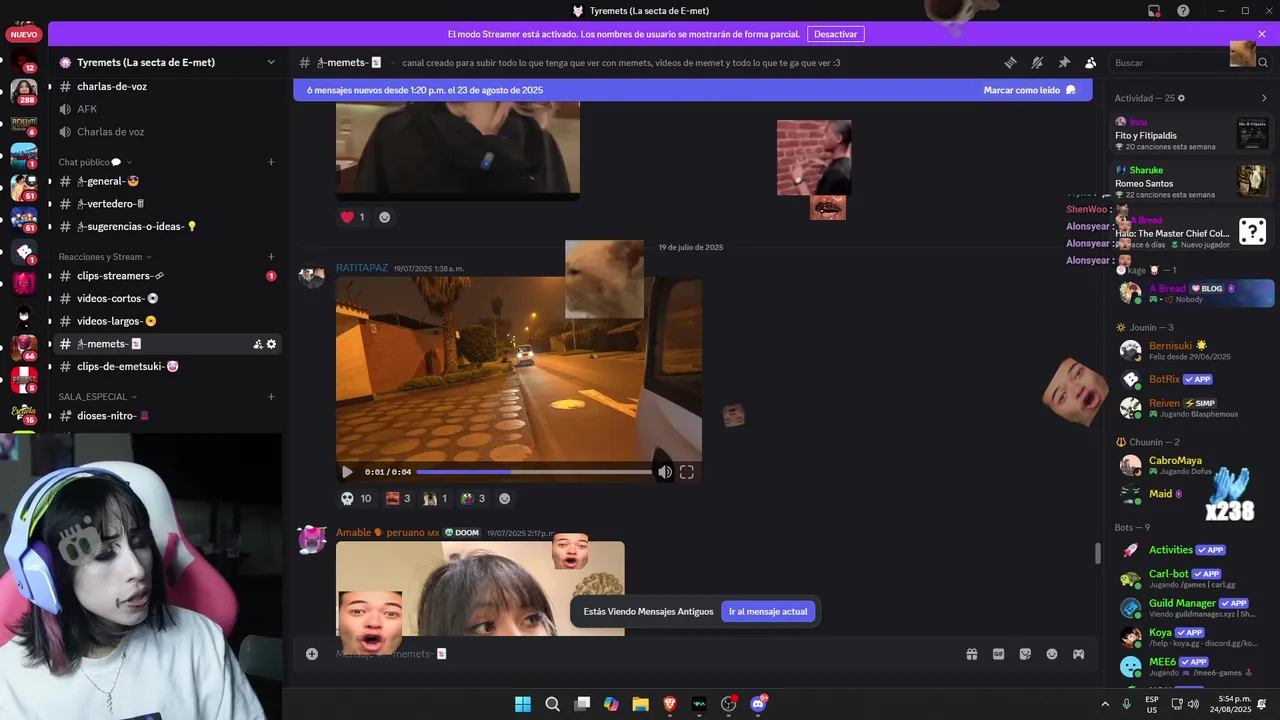
Task: Open Amable user profile name
Action: tap(387, 533)
